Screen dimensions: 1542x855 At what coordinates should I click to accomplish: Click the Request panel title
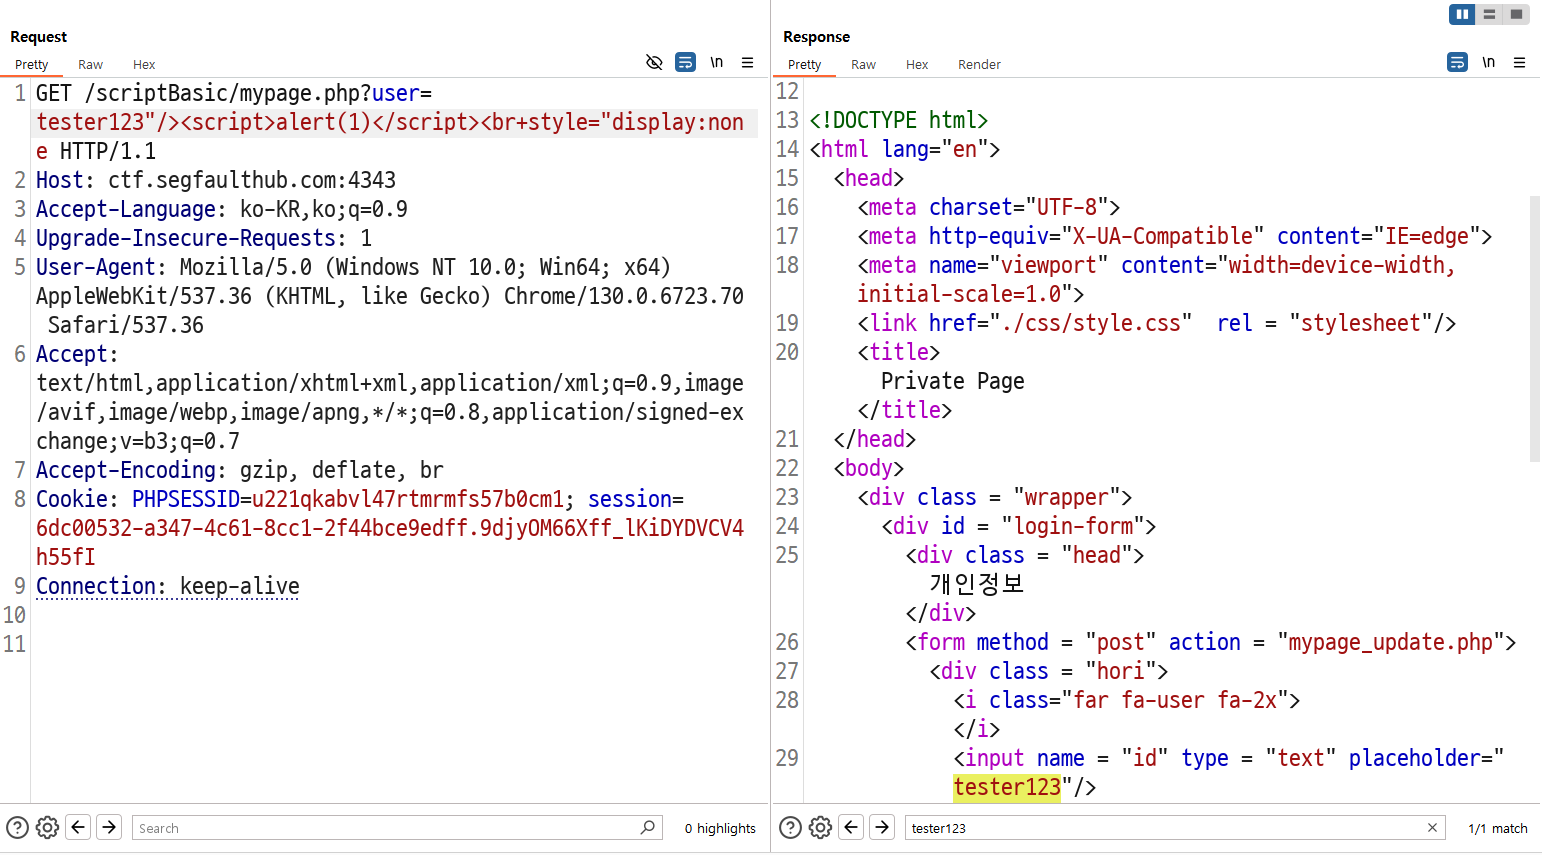tap(39, 37)
